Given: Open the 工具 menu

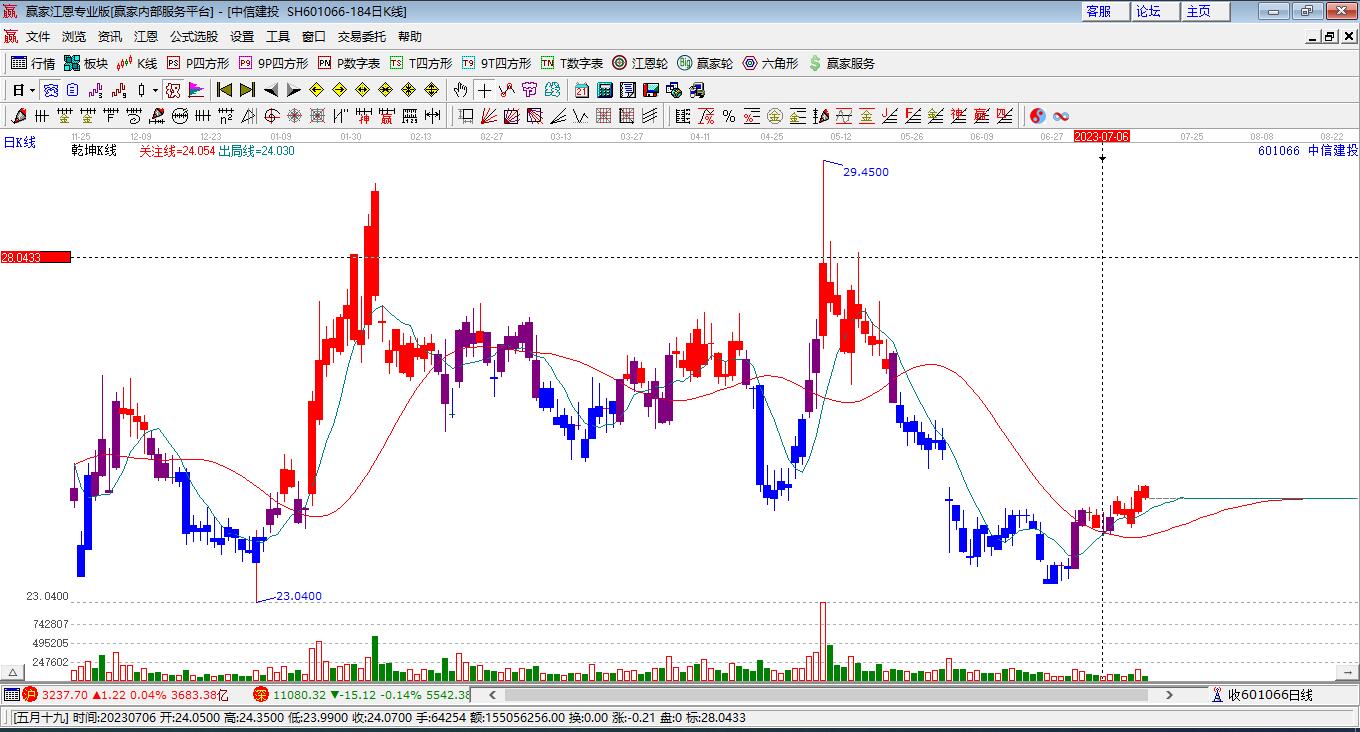Looking at the screenshot, I should (x=278, y=37).
